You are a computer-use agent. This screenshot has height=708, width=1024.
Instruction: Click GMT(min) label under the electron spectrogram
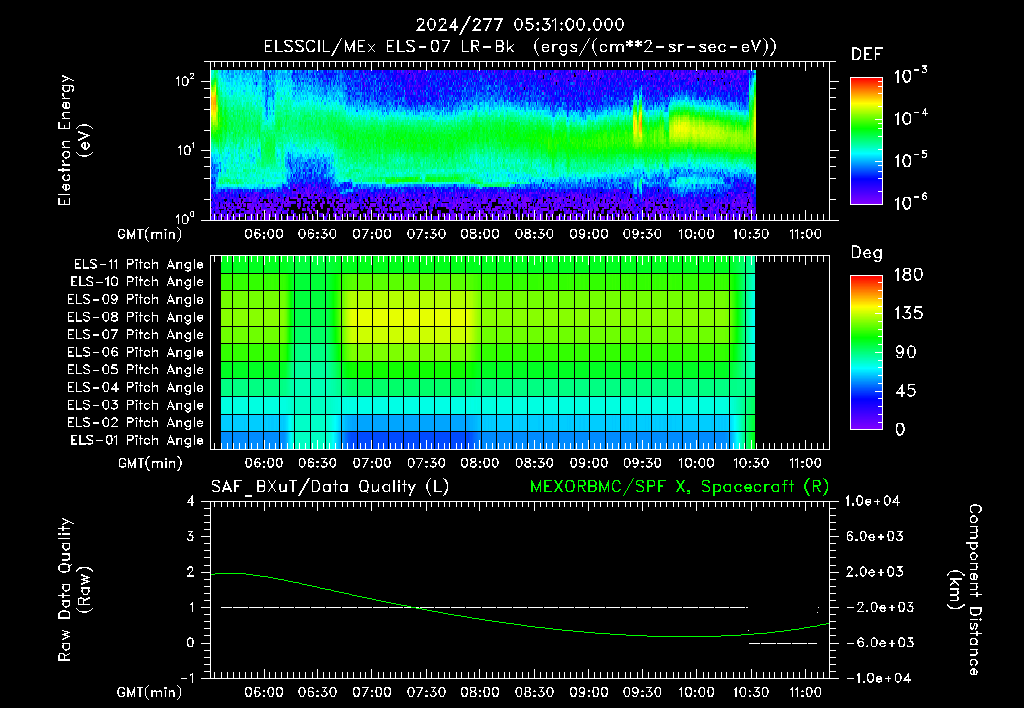[150, 234]
